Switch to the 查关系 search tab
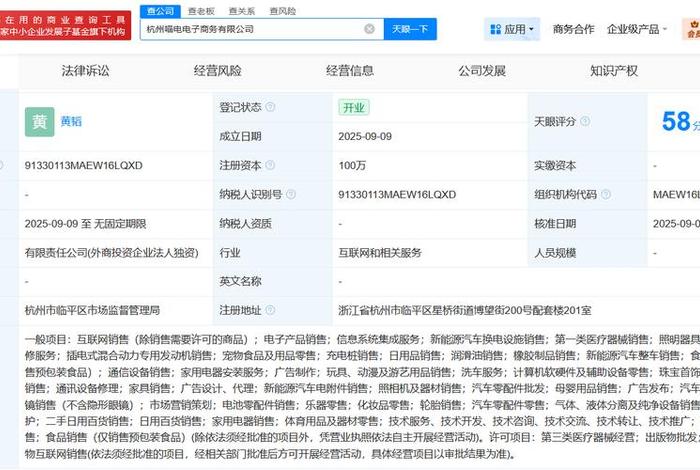The width and height of the screenshot is (700, 470). coord(242,11)
